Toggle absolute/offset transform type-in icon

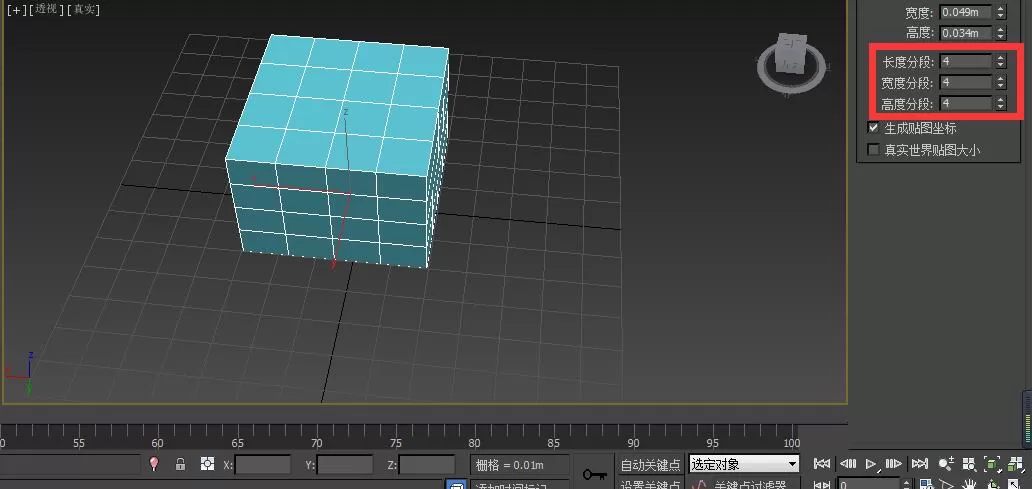(207, 464)
